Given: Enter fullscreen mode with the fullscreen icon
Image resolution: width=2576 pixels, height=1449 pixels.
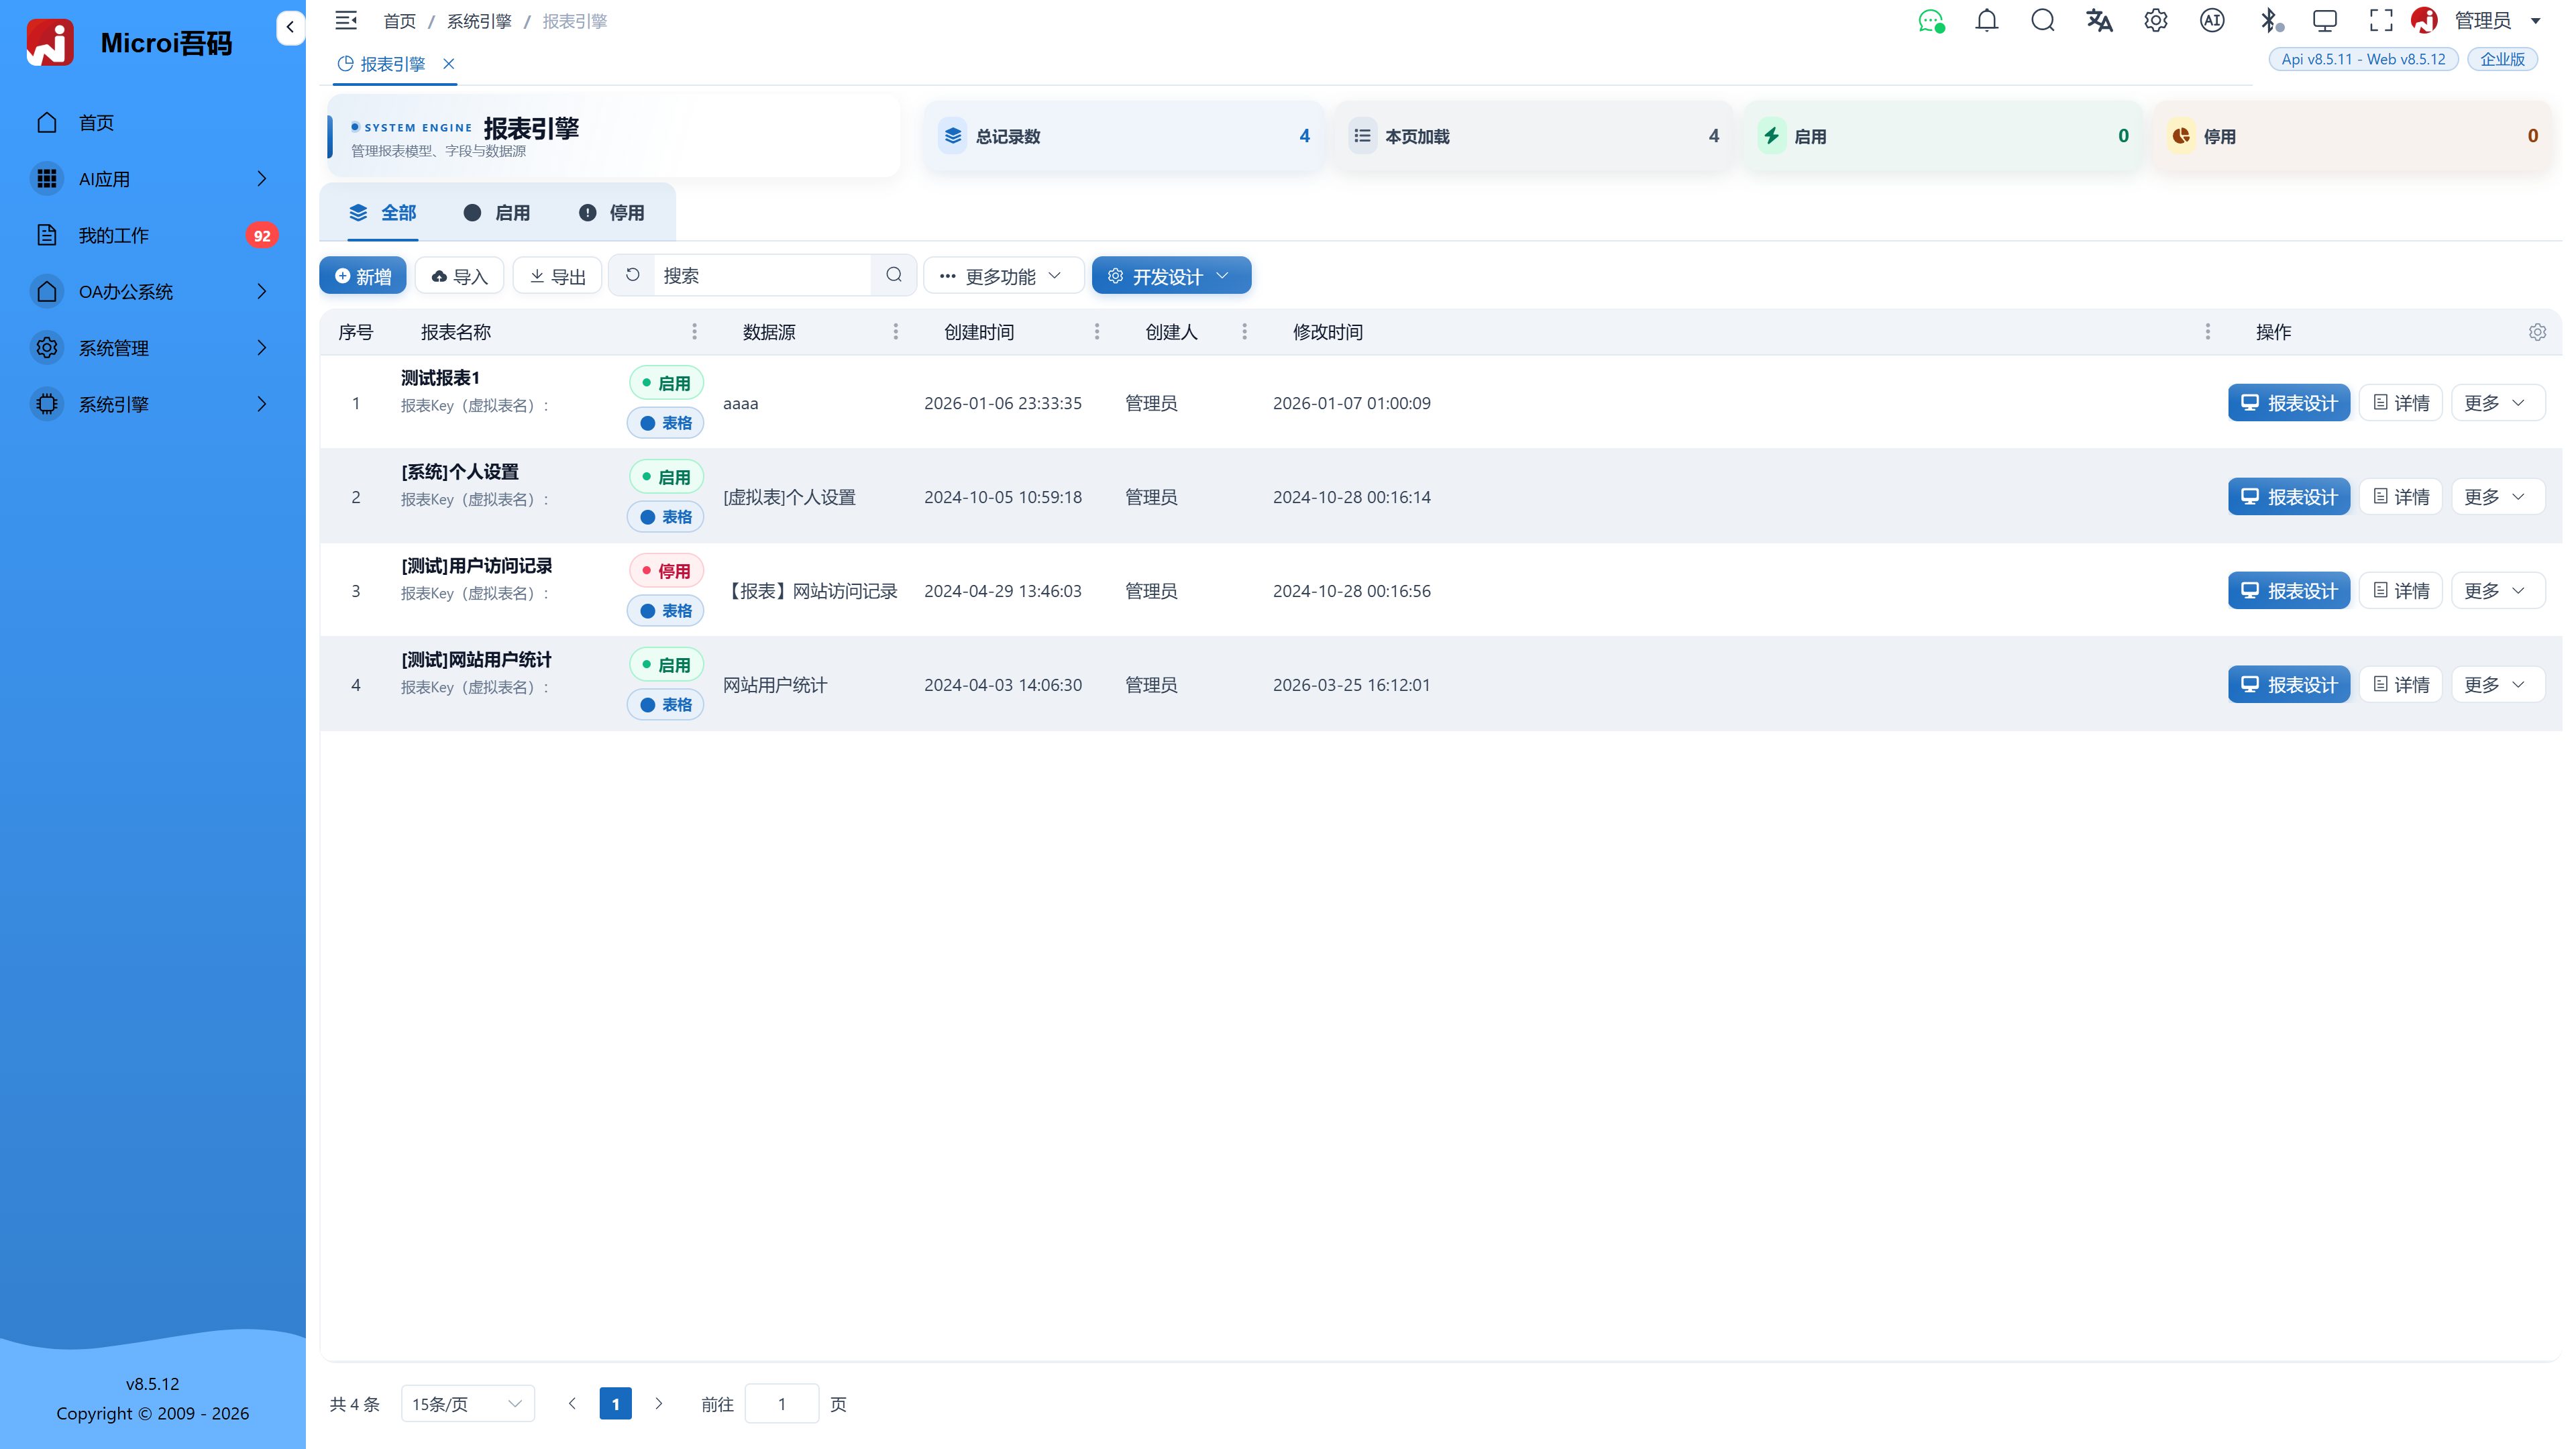Looking at the screenshot, I should (2381, 20).
